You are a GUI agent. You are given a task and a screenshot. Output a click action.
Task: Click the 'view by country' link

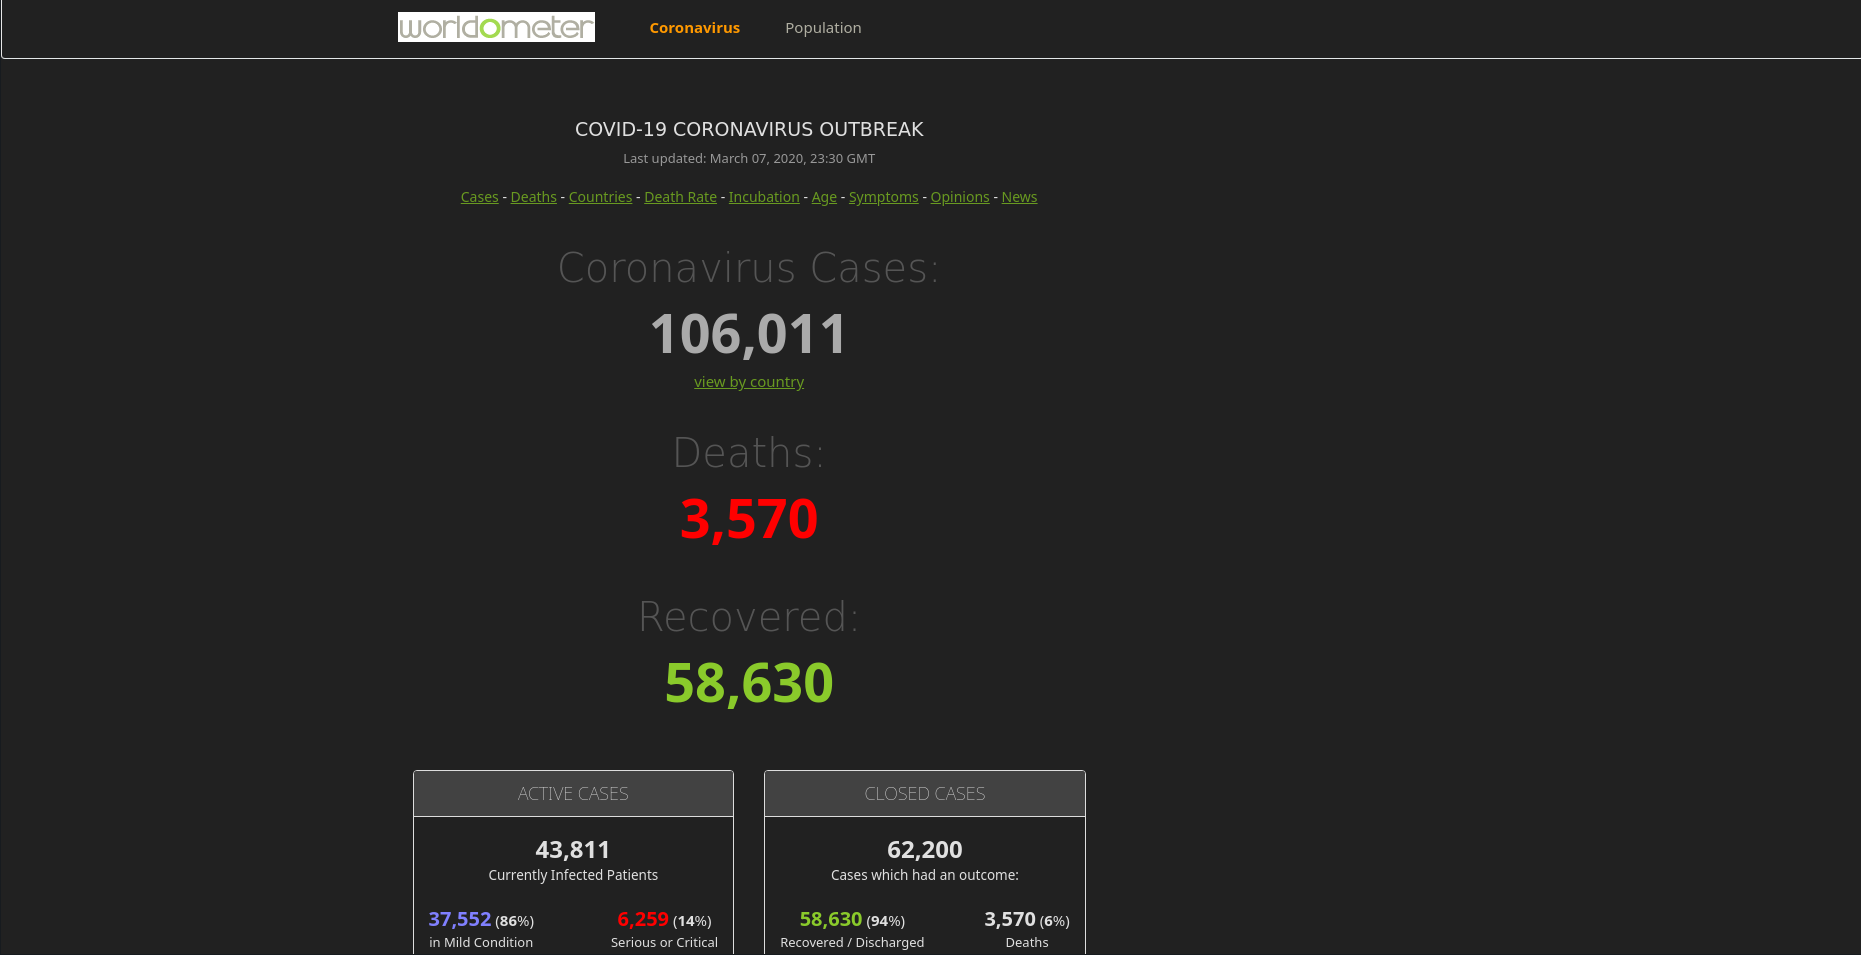point(749,382)
